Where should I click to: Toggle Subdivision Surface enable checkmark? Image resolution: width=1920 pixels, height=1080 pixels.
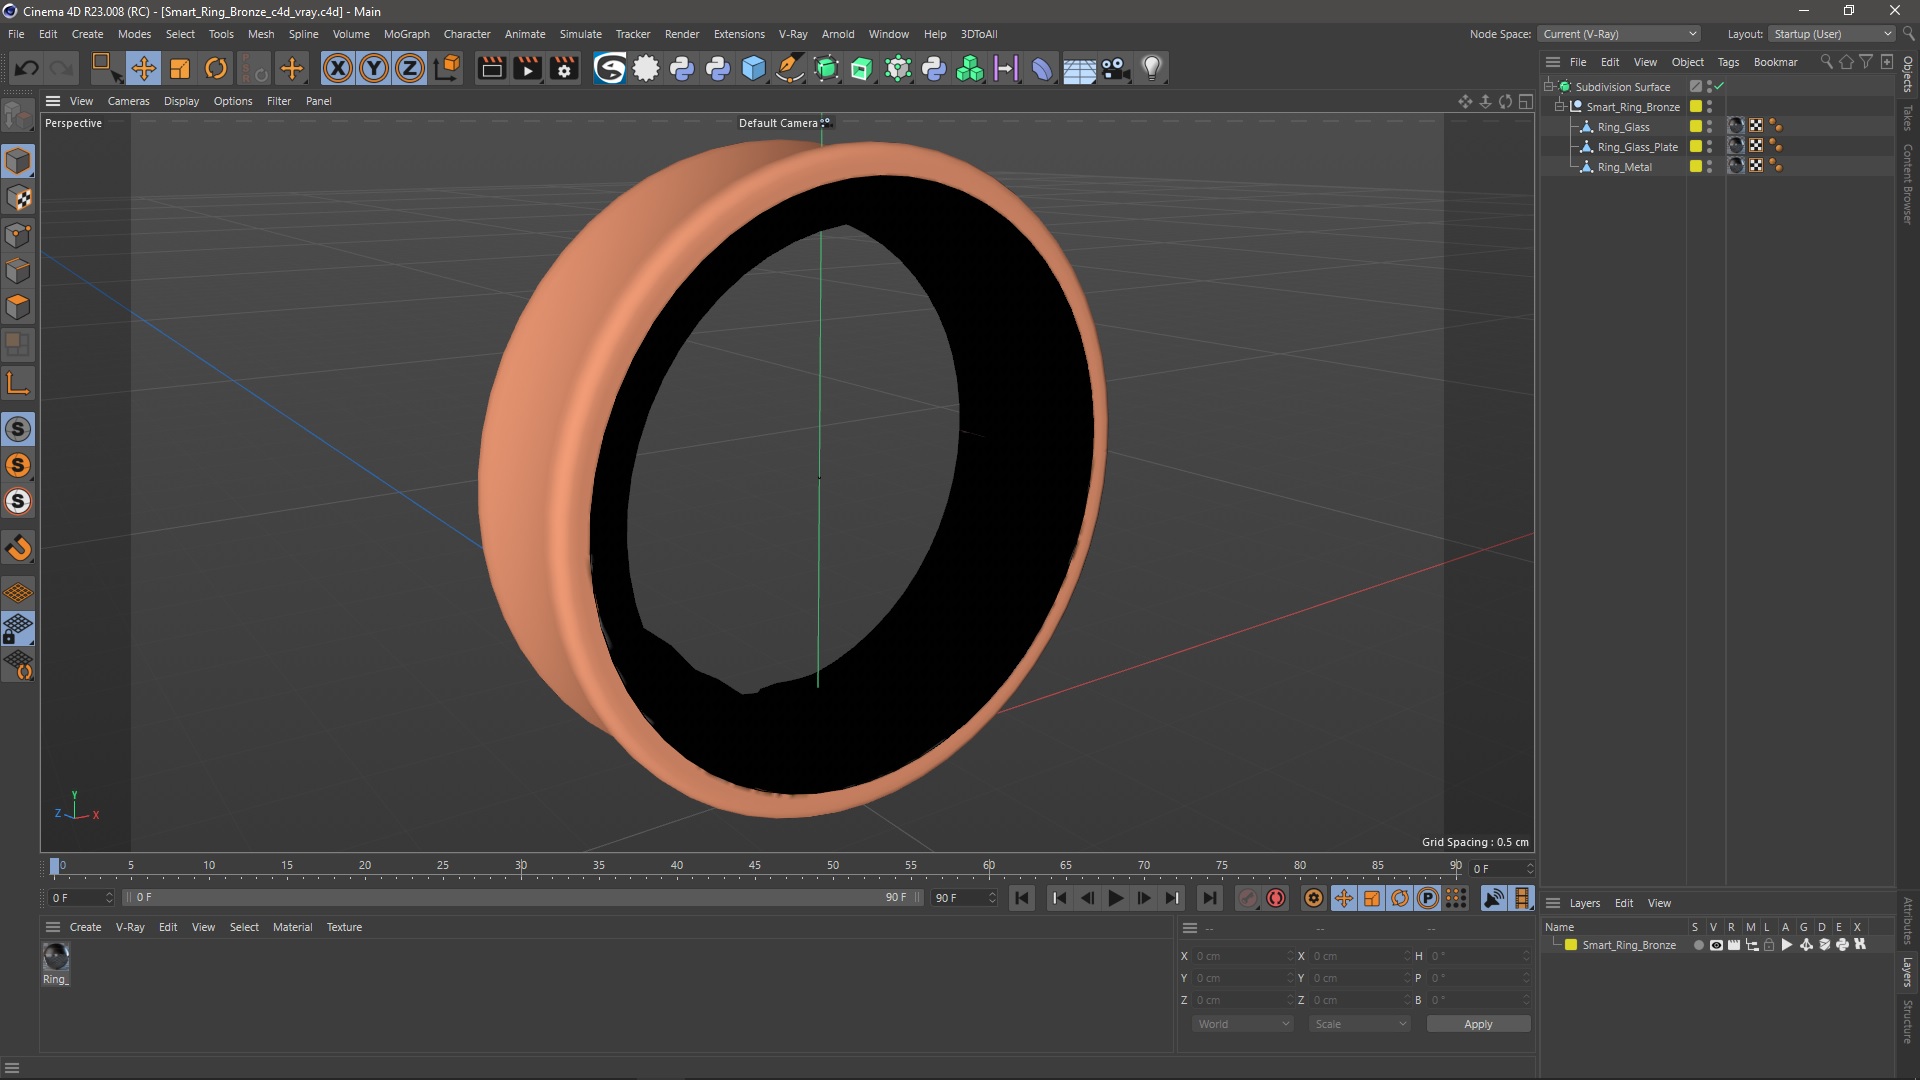point(1719,87)
